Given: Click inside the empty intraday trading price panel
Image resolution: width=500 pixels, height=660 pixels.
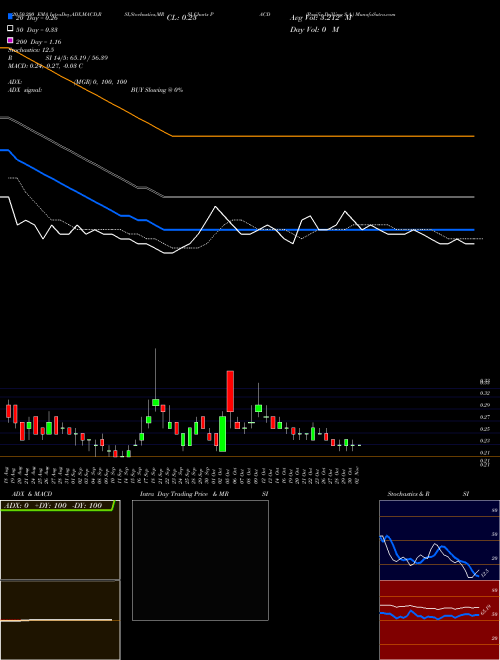Looking at the screenshot, I should [200, 560].
